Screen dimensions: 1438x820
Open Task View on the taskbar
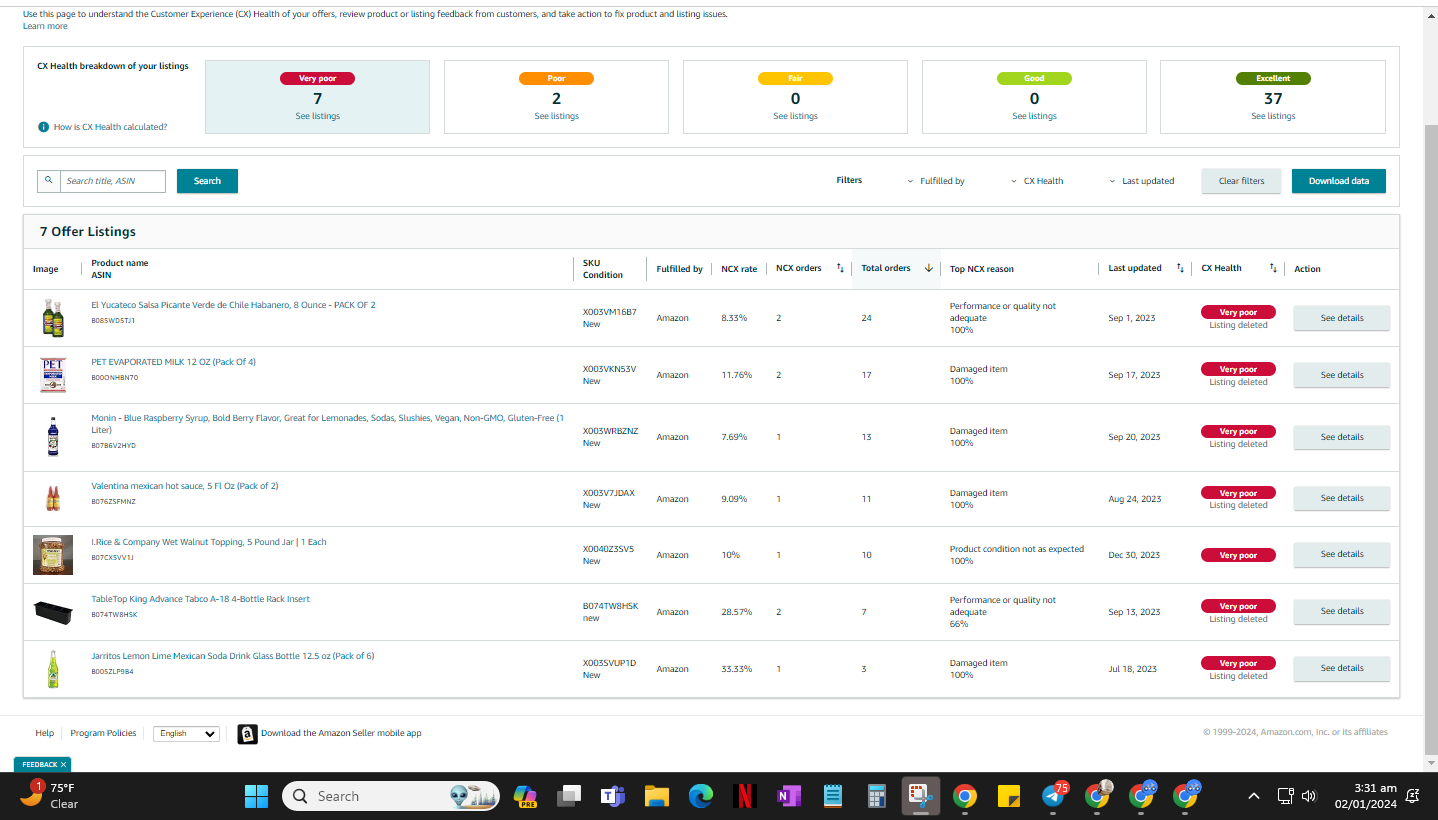pos(569,796)
